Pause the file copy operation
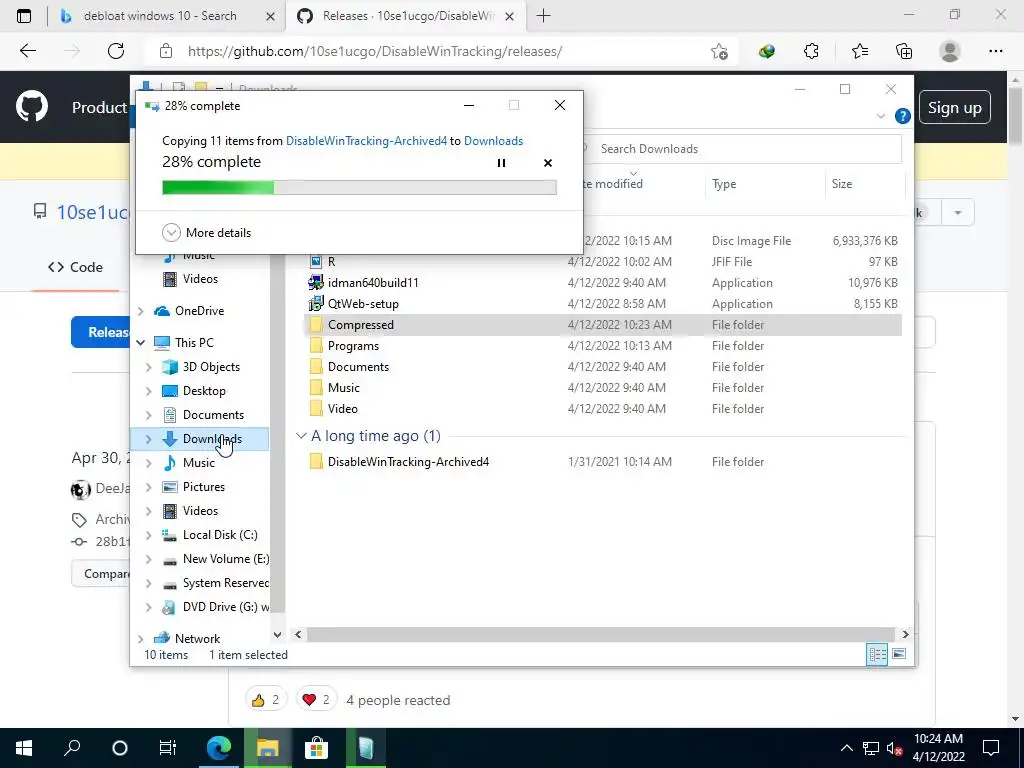Image resolution: width=1024 pixels, height=768 pixels. pos(501,163)
